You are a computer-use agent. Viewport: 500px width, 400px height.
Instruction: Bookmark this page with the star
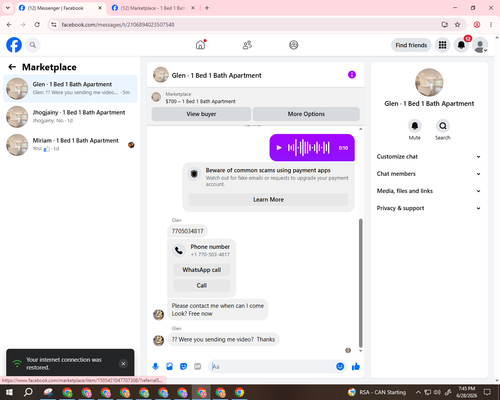coord(457,25)
